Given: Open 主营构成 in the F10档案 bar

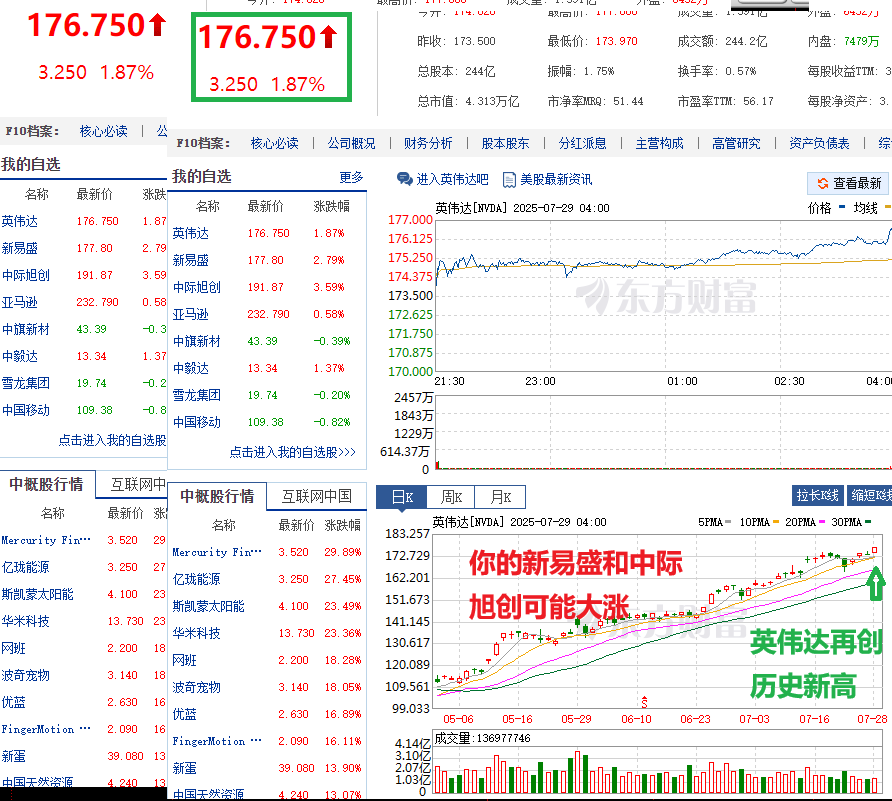Looking at the screenshot, I should [659, 143].
